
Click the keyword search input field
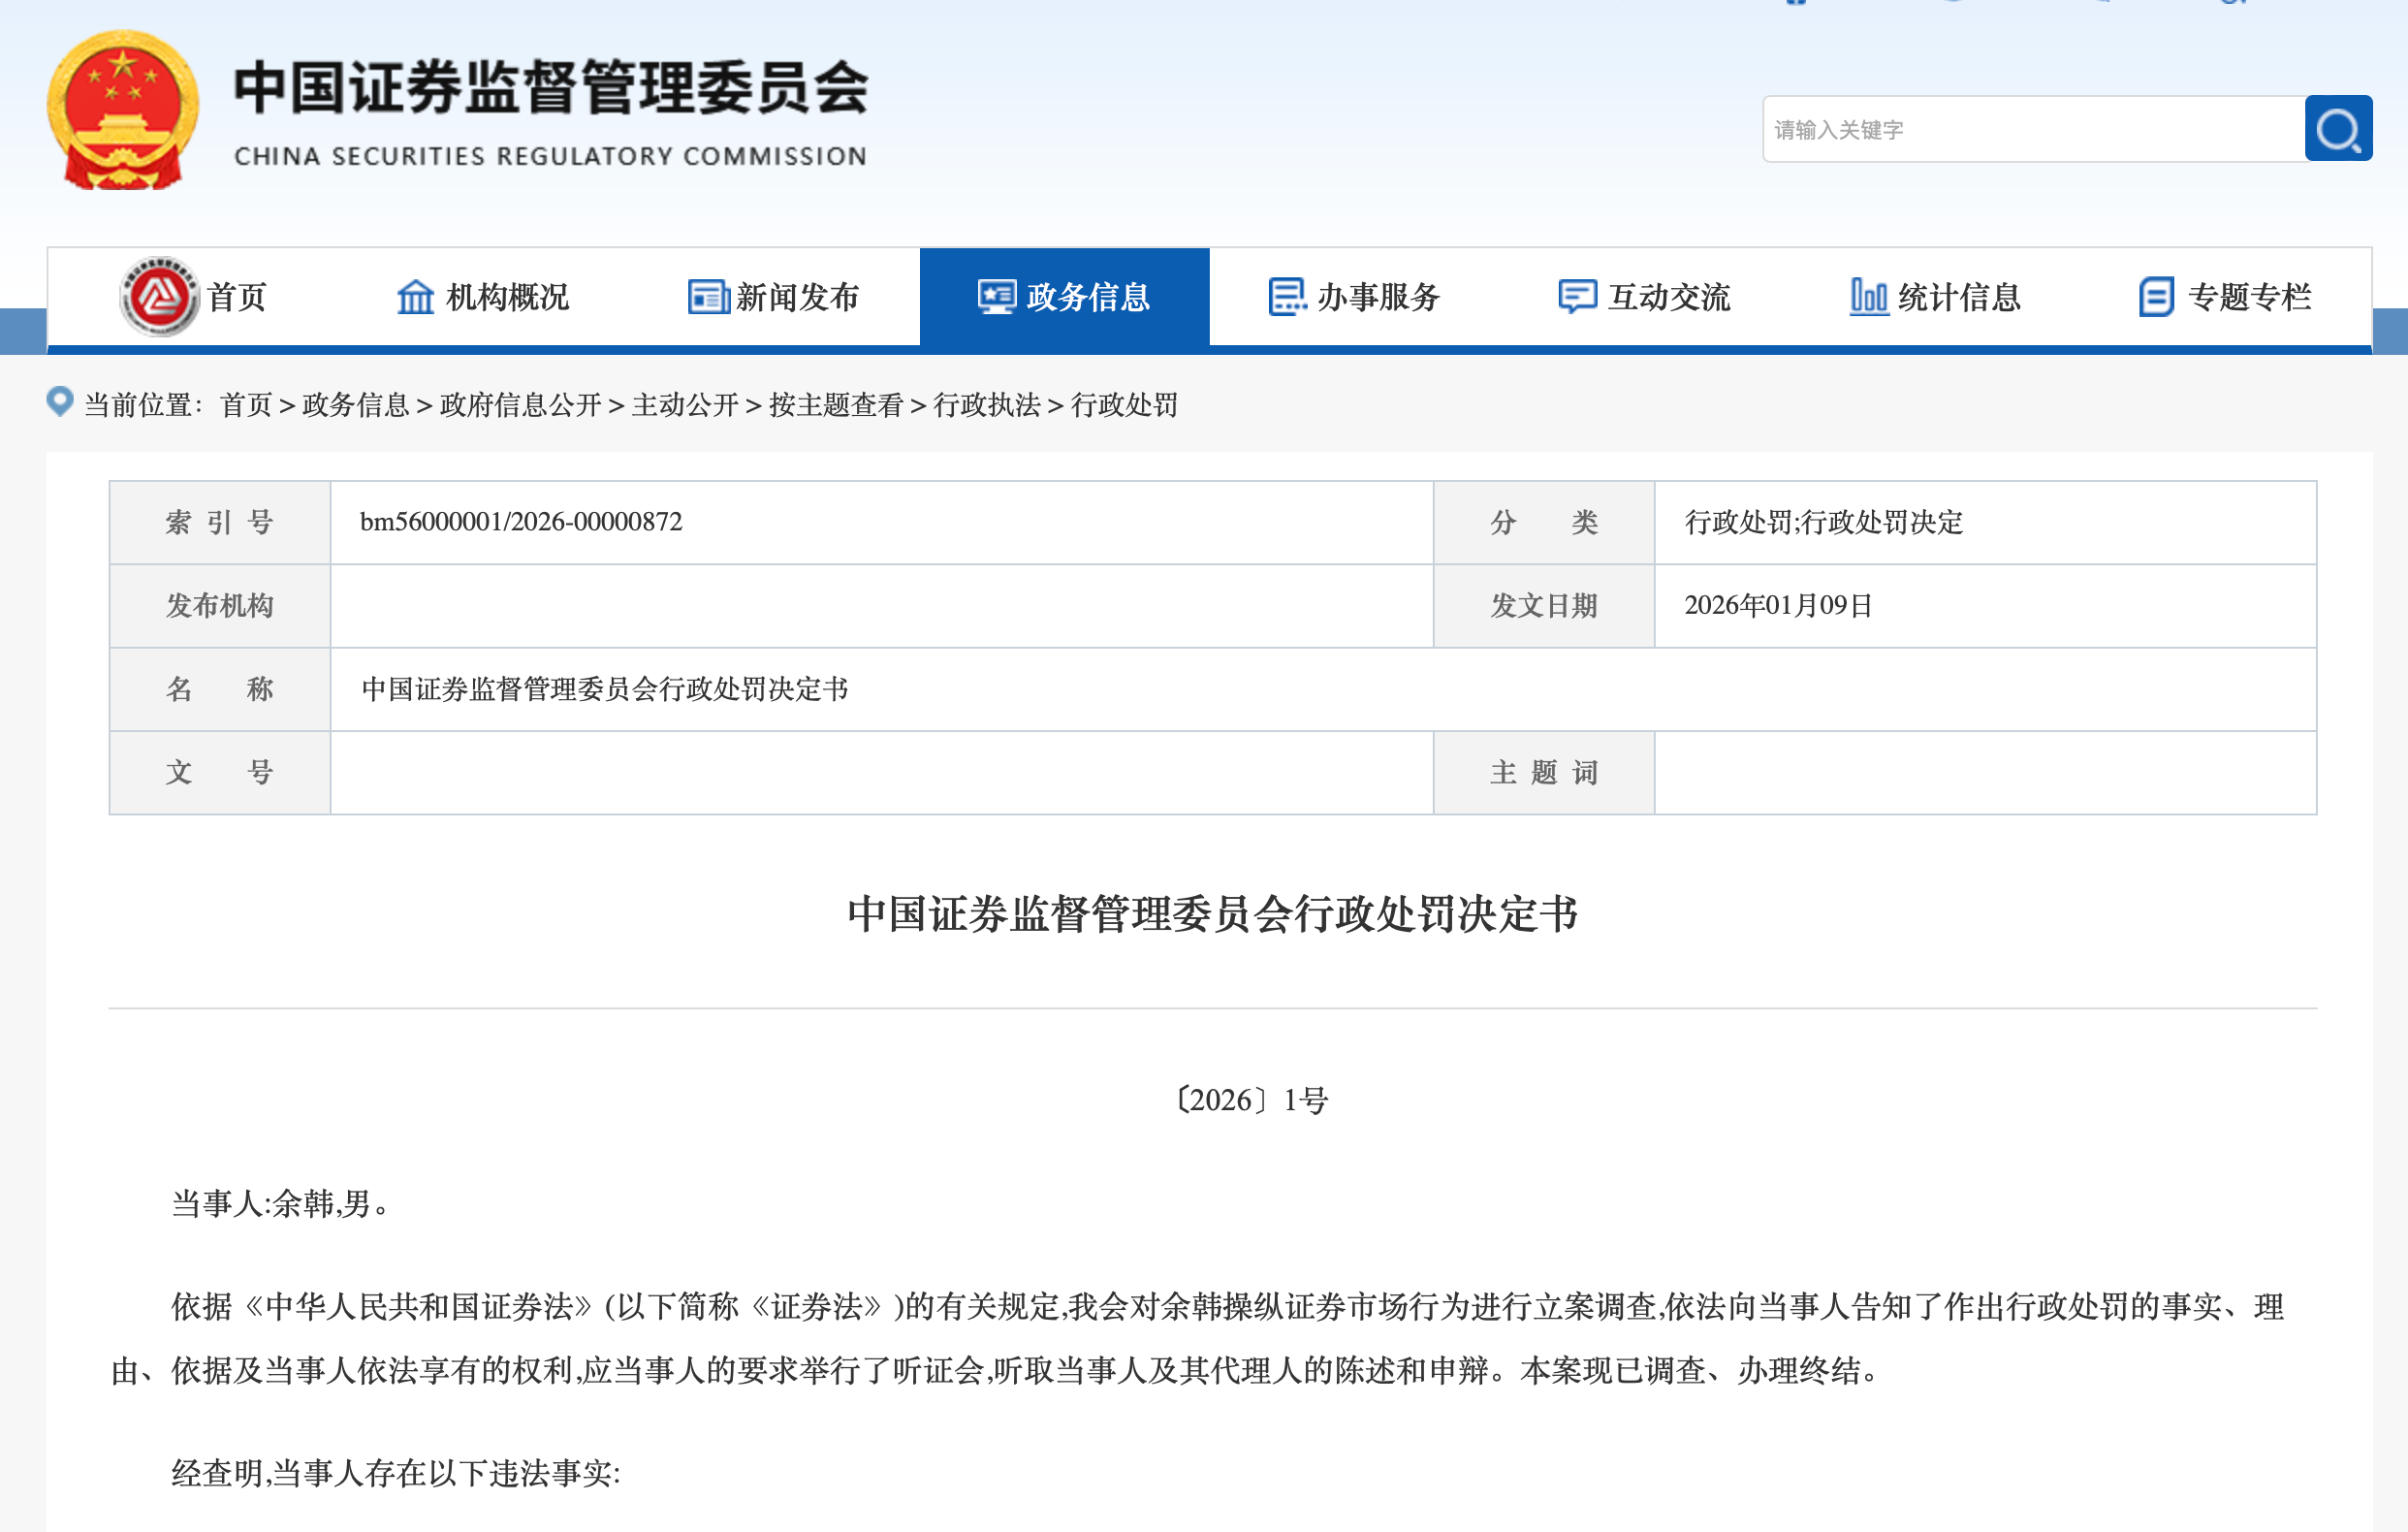[x=2030, y=128]
